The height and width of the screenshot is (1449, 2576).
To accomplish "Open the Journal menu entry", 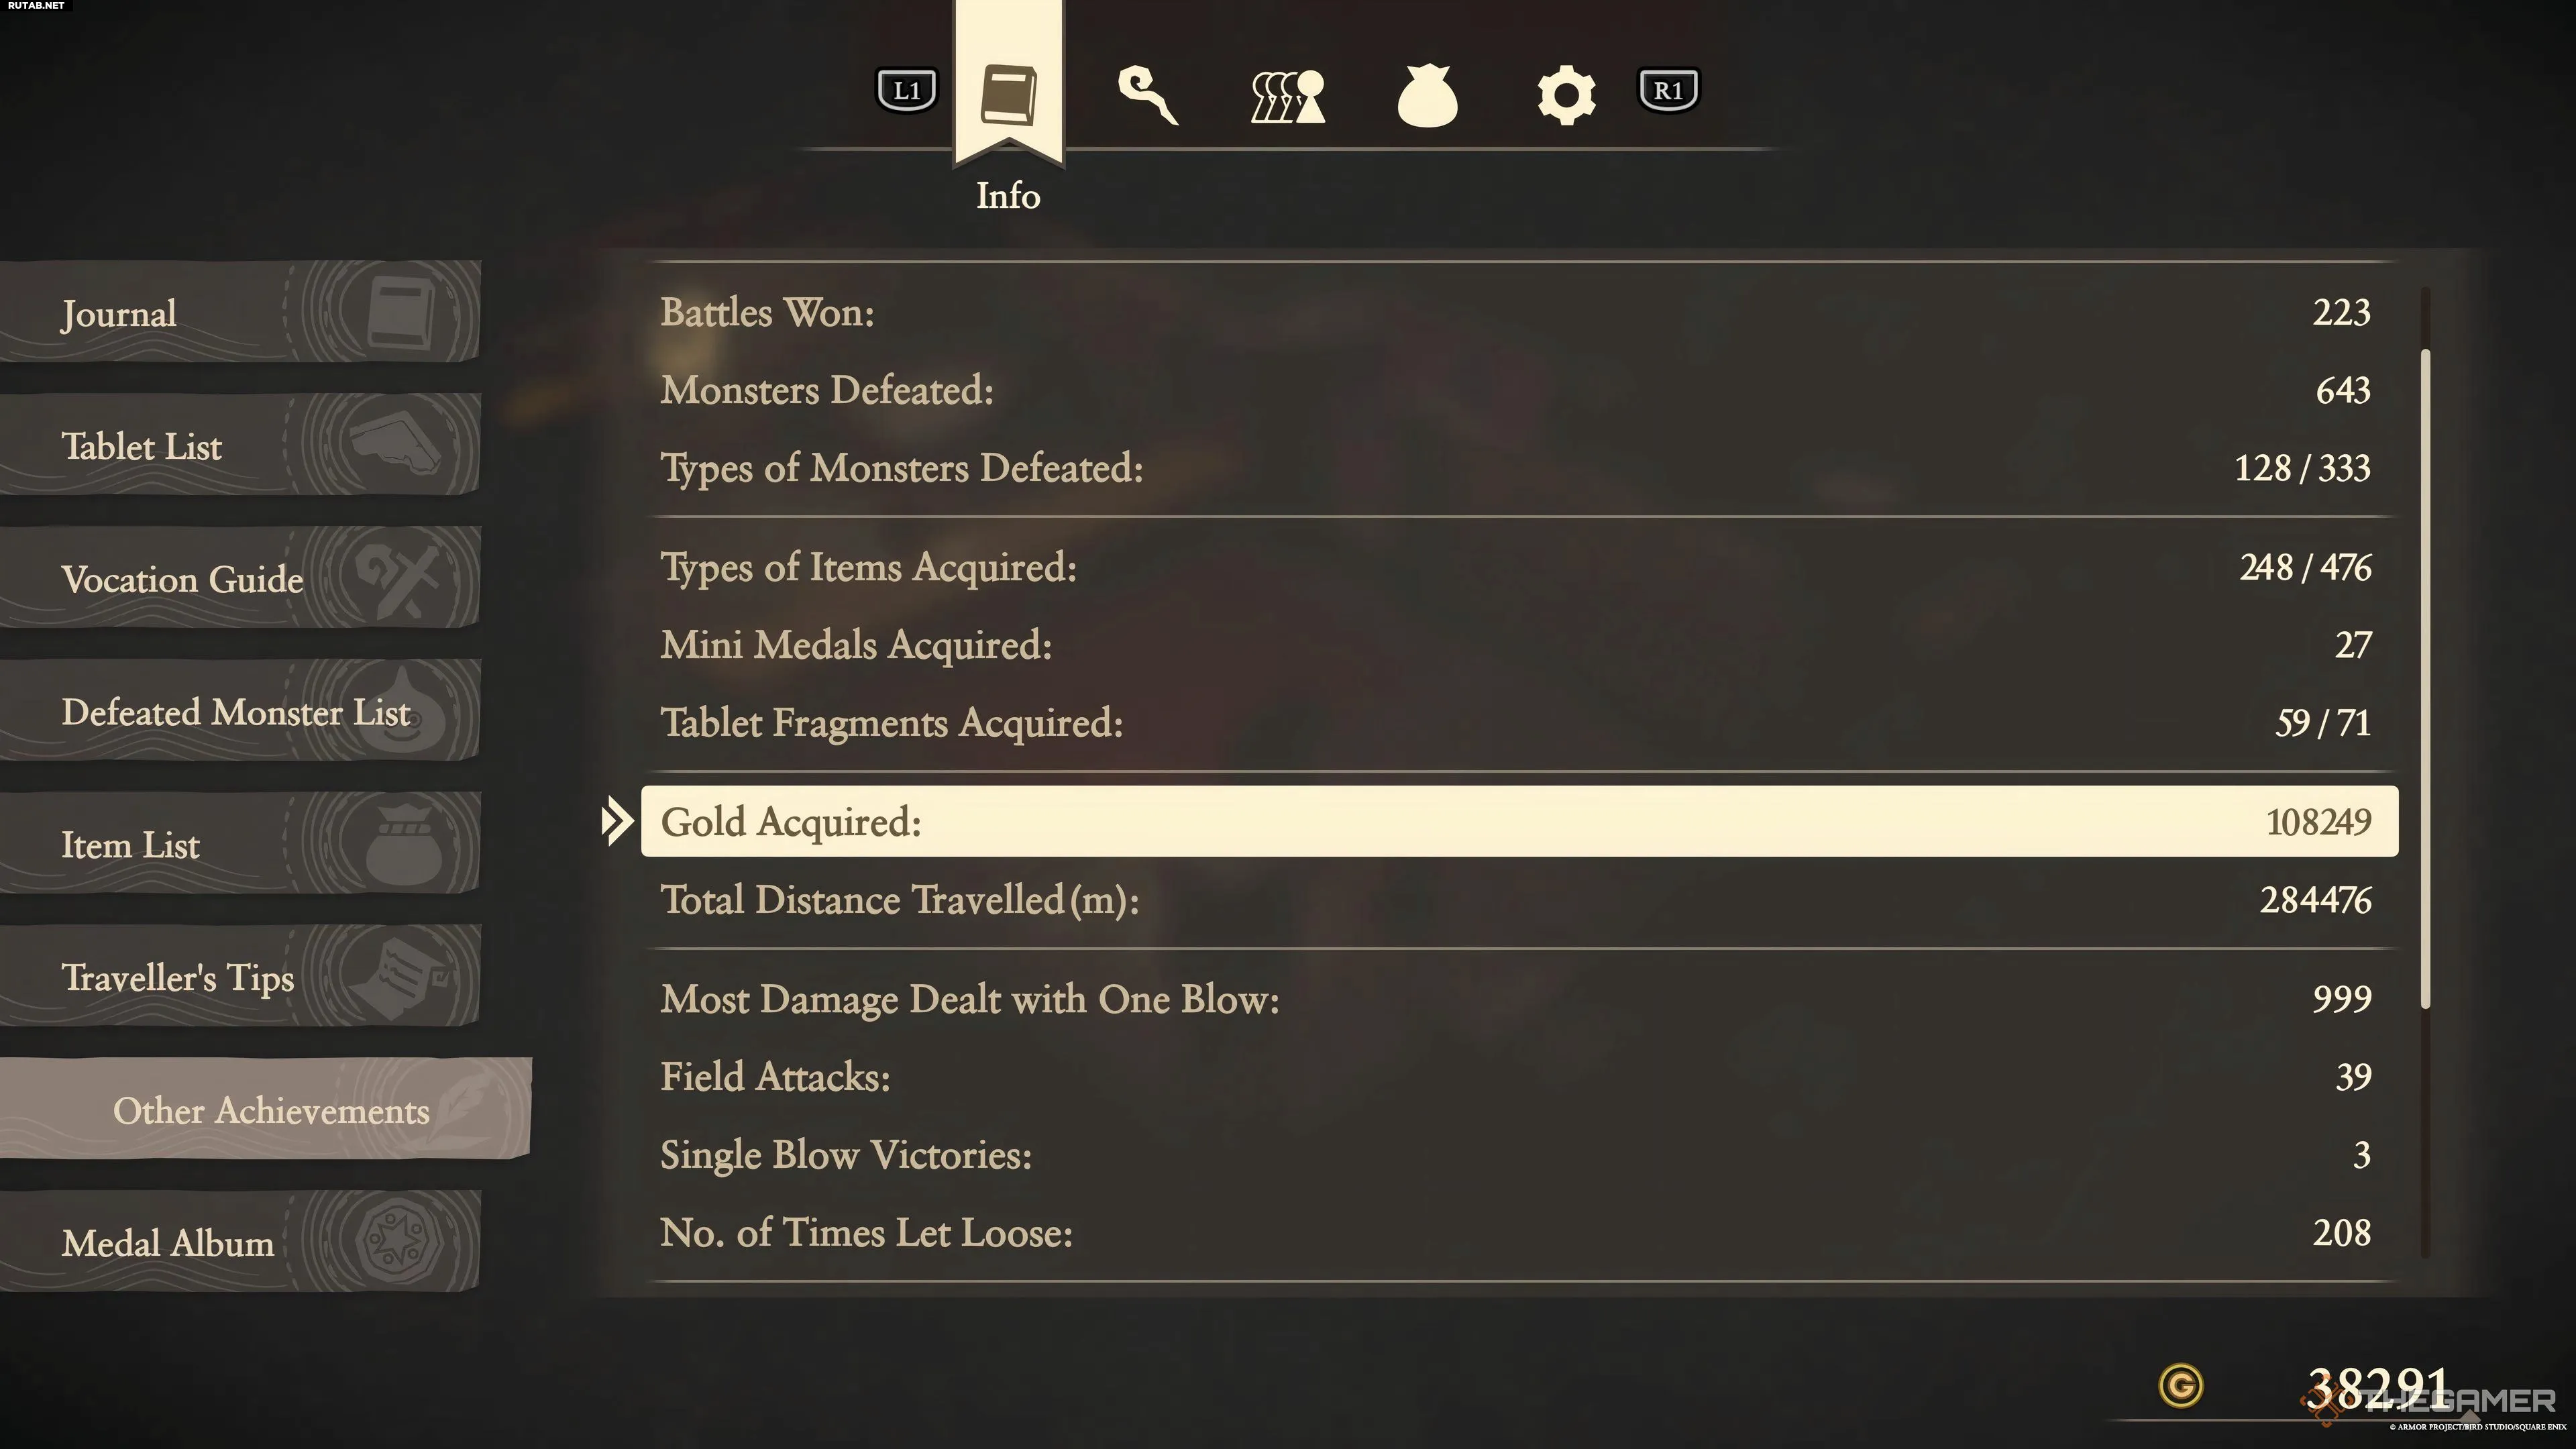I will coord(240,314).
